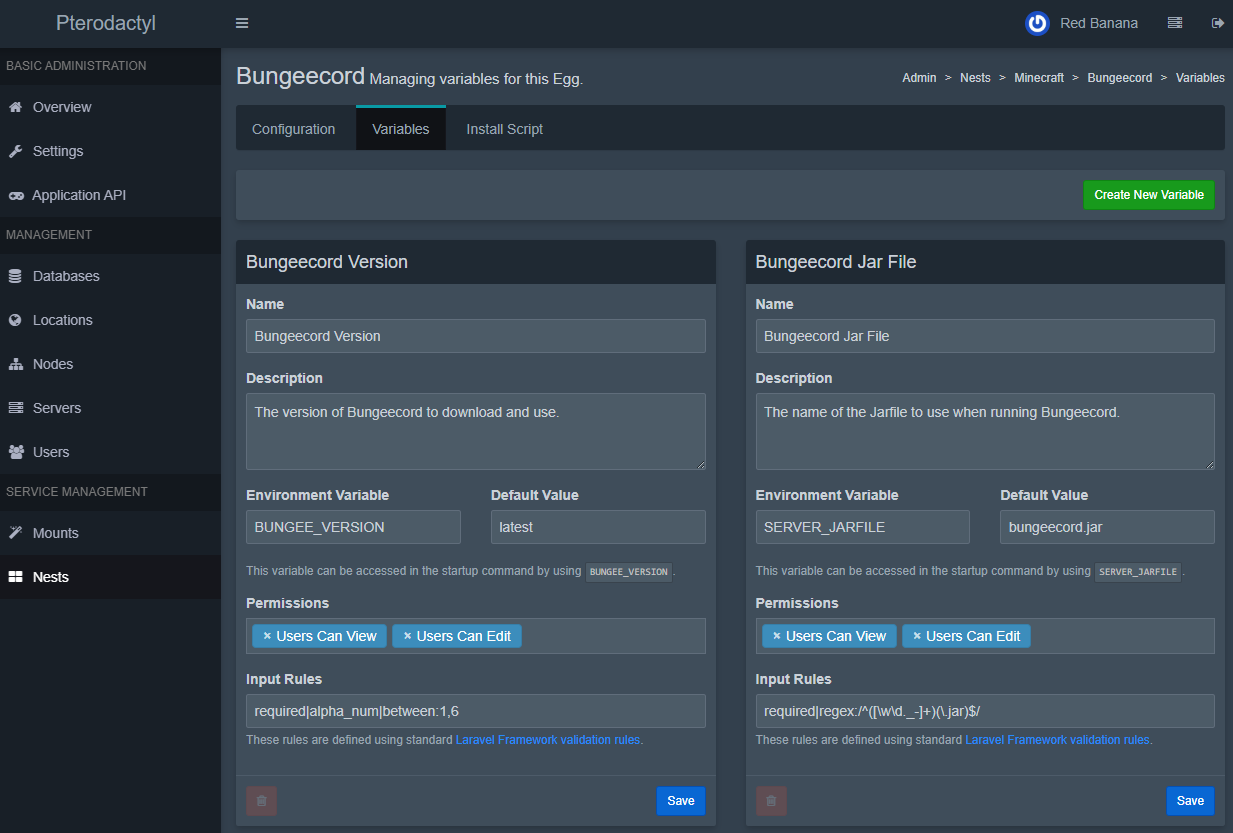Go to Admin in the breadcrumb
The width and height of the screenshot is (1233, 833).
pyautogui.click(x=919, y=77)
